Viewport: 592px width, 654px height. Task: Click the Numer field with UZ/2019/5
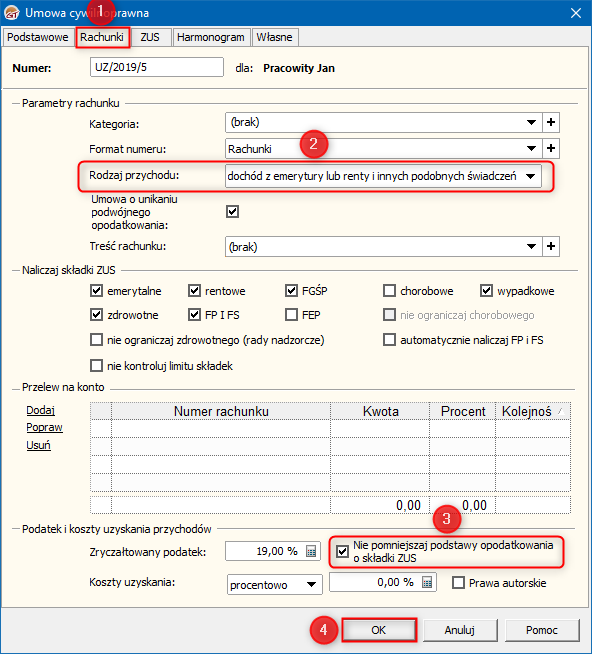pyautogui.click(x=157, y=67)
